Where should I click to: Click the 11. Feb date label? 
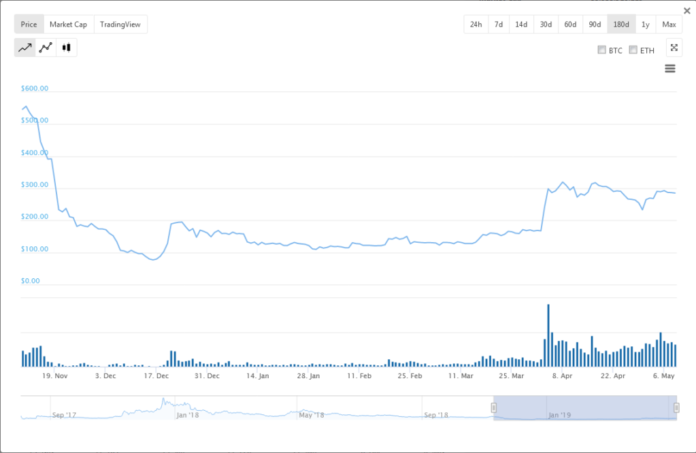[359, 376]
